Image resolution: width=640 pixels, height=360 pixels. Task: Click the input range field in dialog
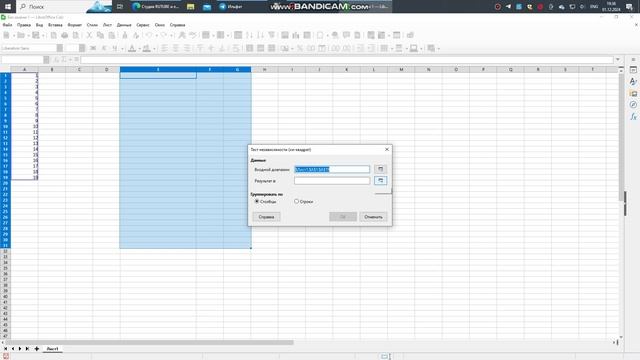tap(332, 169)
